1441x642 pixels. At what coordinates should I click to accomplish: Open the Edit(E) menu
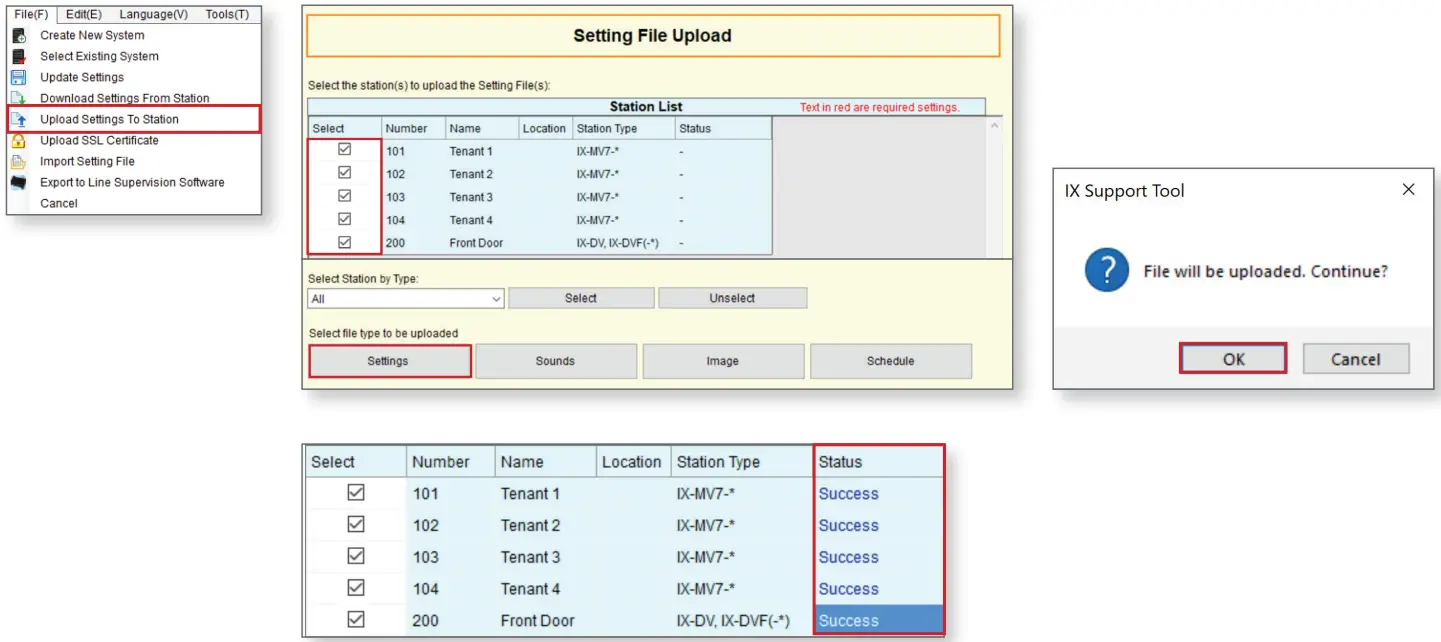pos(84,14)
